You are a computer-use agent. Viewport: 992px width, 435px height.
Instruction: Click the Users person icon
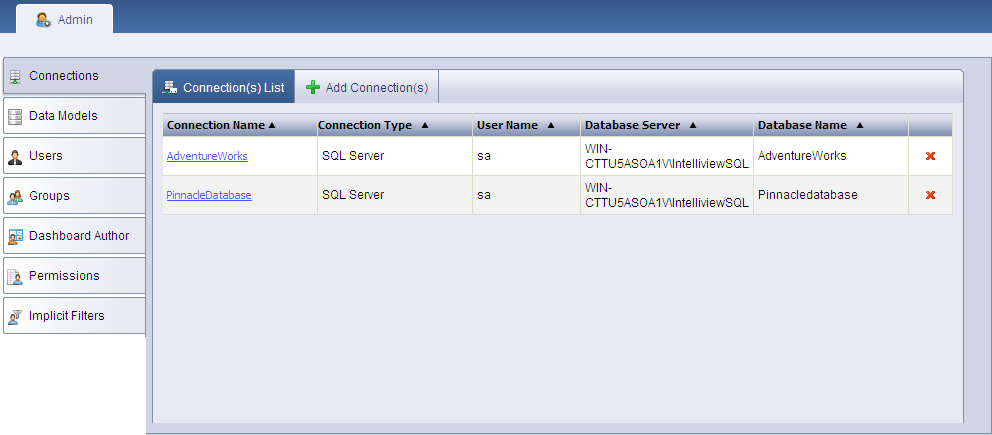[15, 156]
